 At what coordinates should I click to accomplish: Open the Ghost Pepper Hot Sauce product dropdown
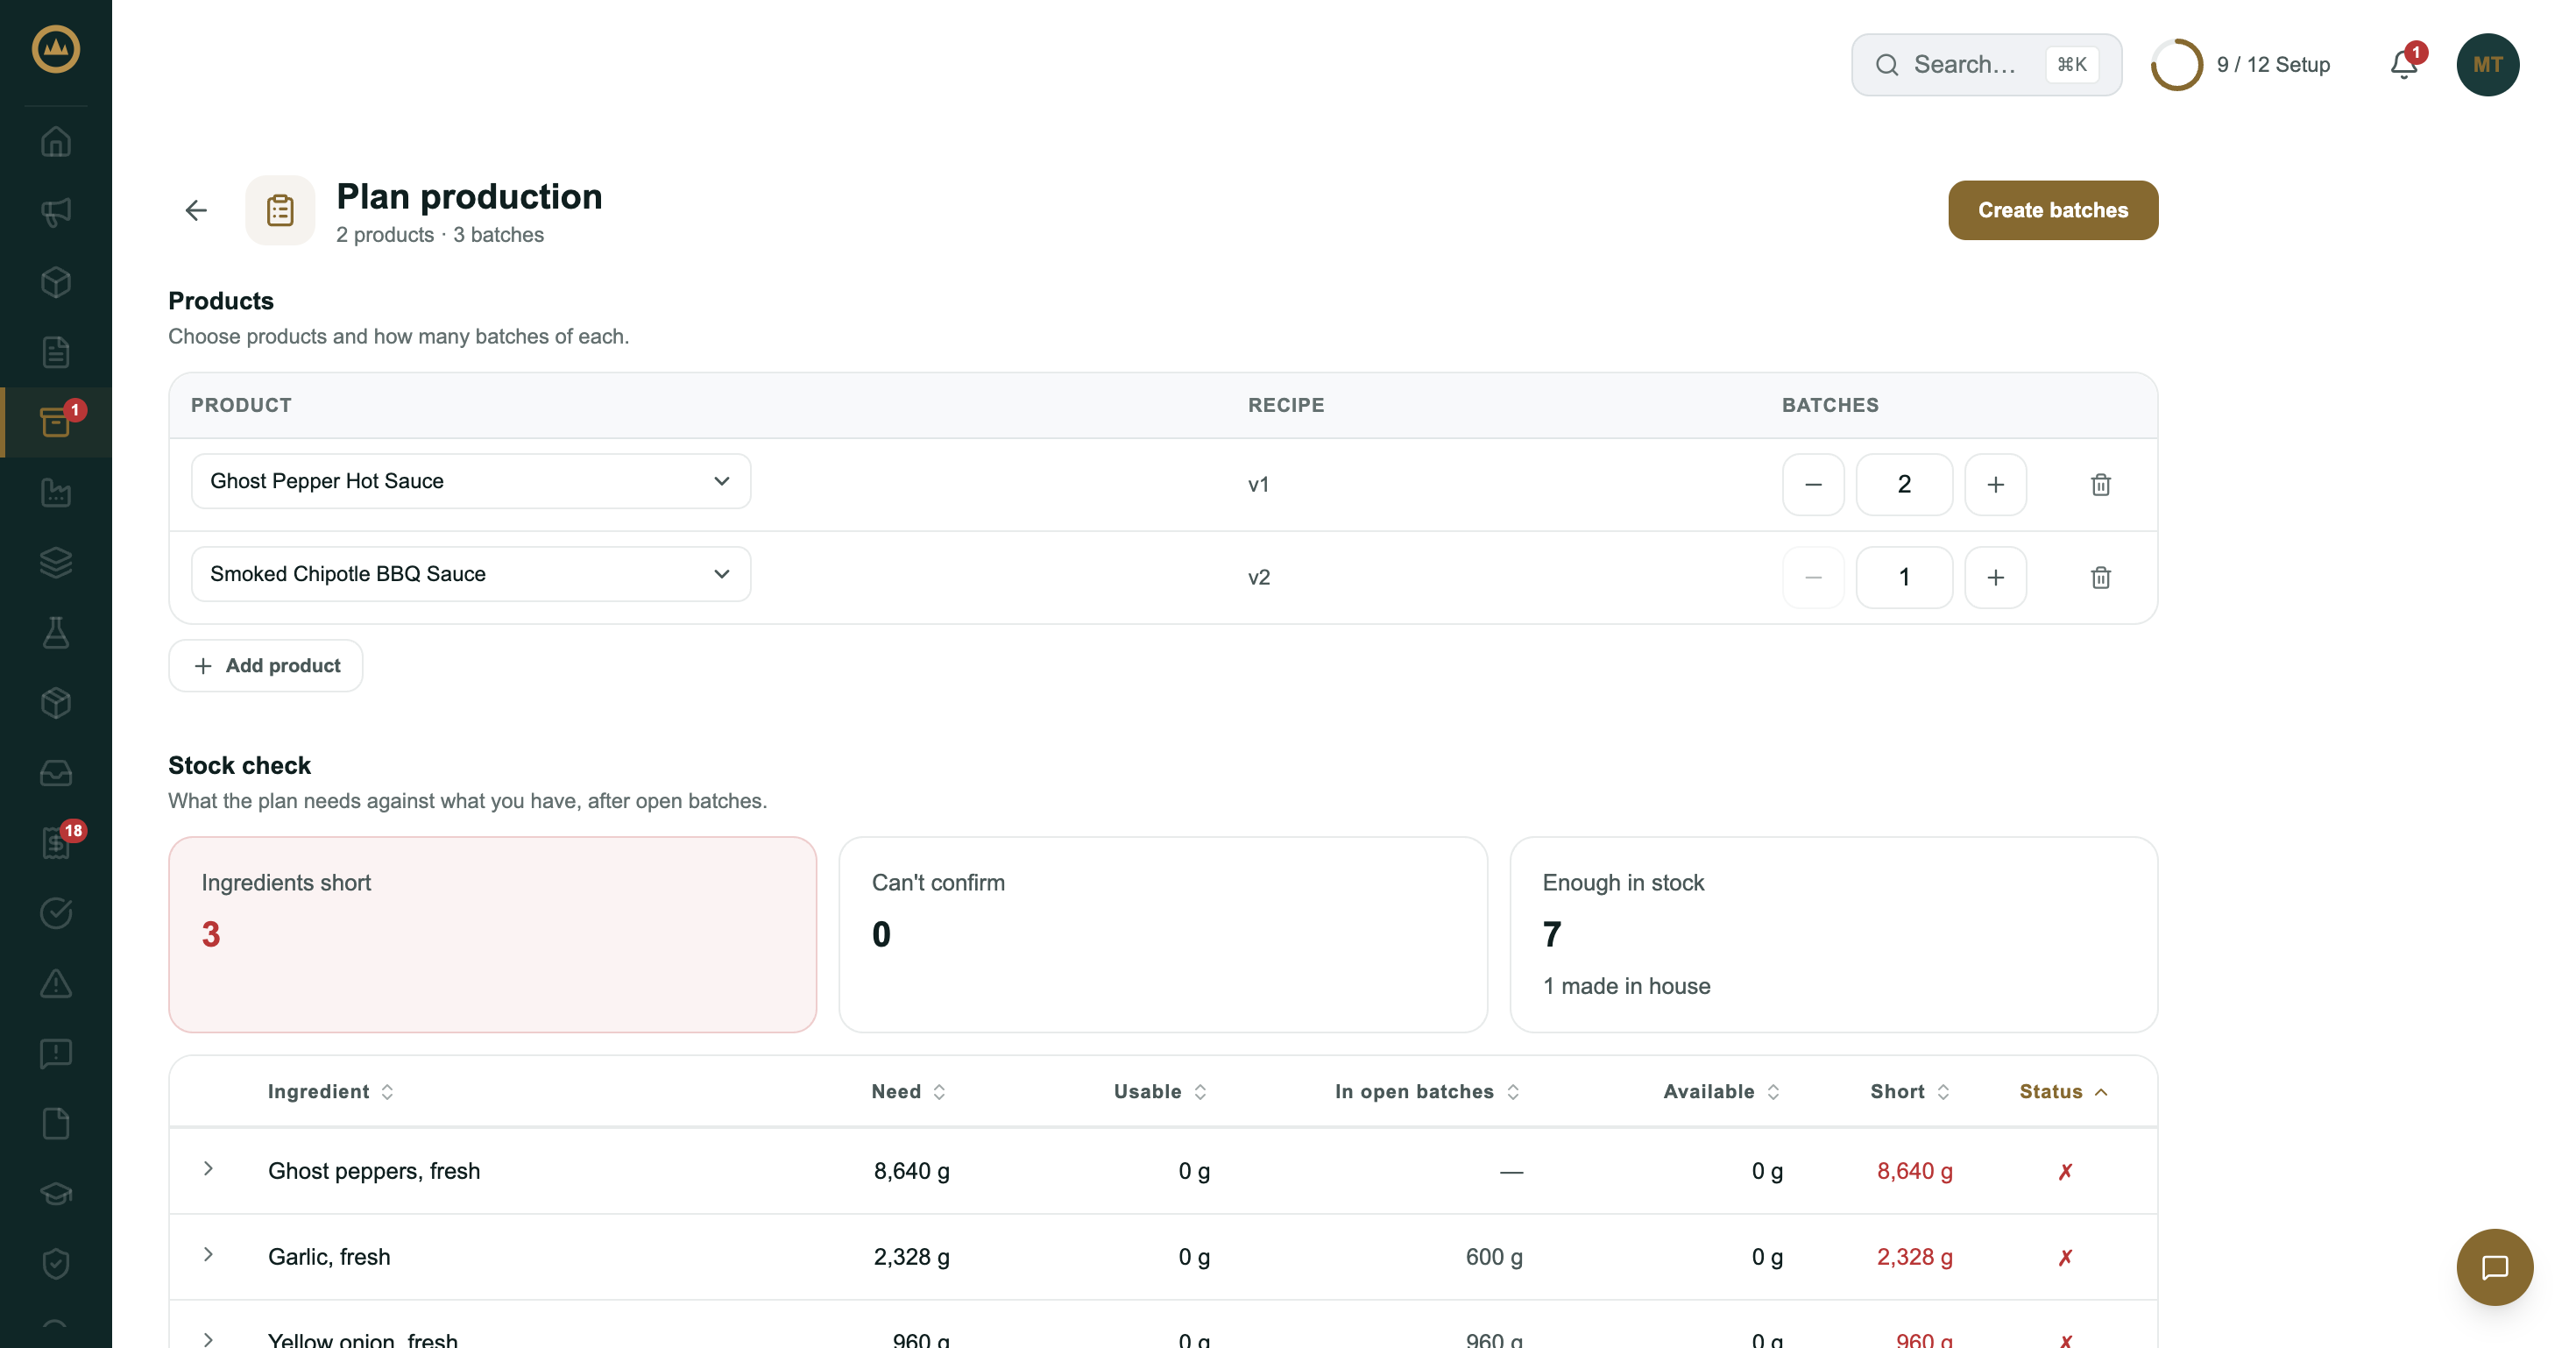pyautogui.click(x=471, y=481)
